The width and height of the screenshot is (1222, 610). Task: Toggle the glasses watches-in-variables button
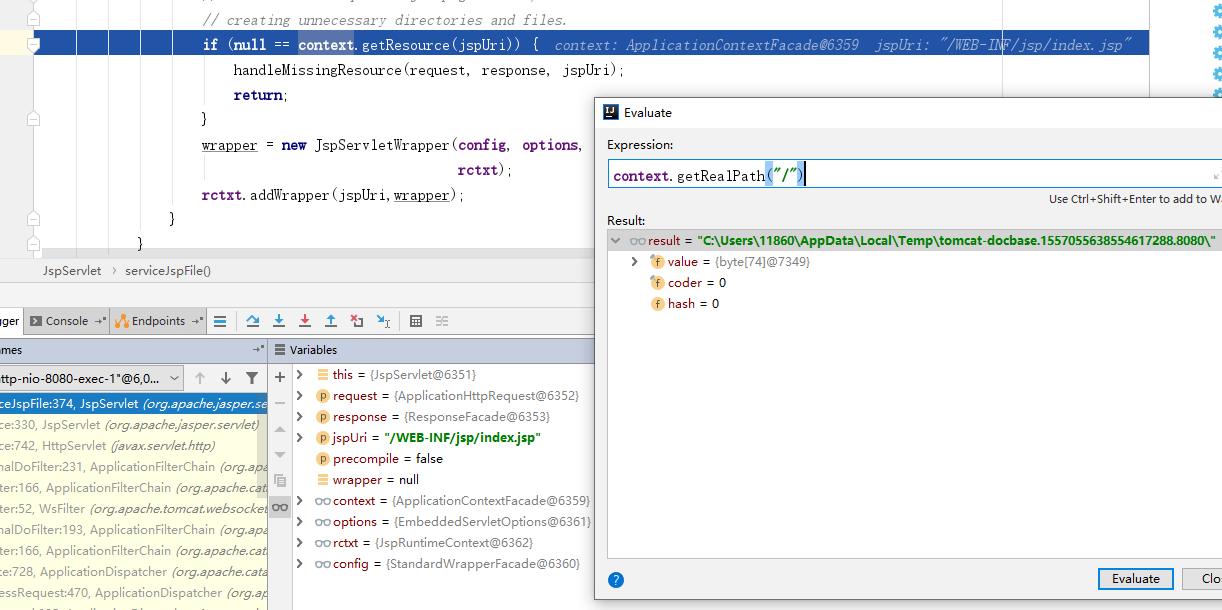click(x=280, y=507)
